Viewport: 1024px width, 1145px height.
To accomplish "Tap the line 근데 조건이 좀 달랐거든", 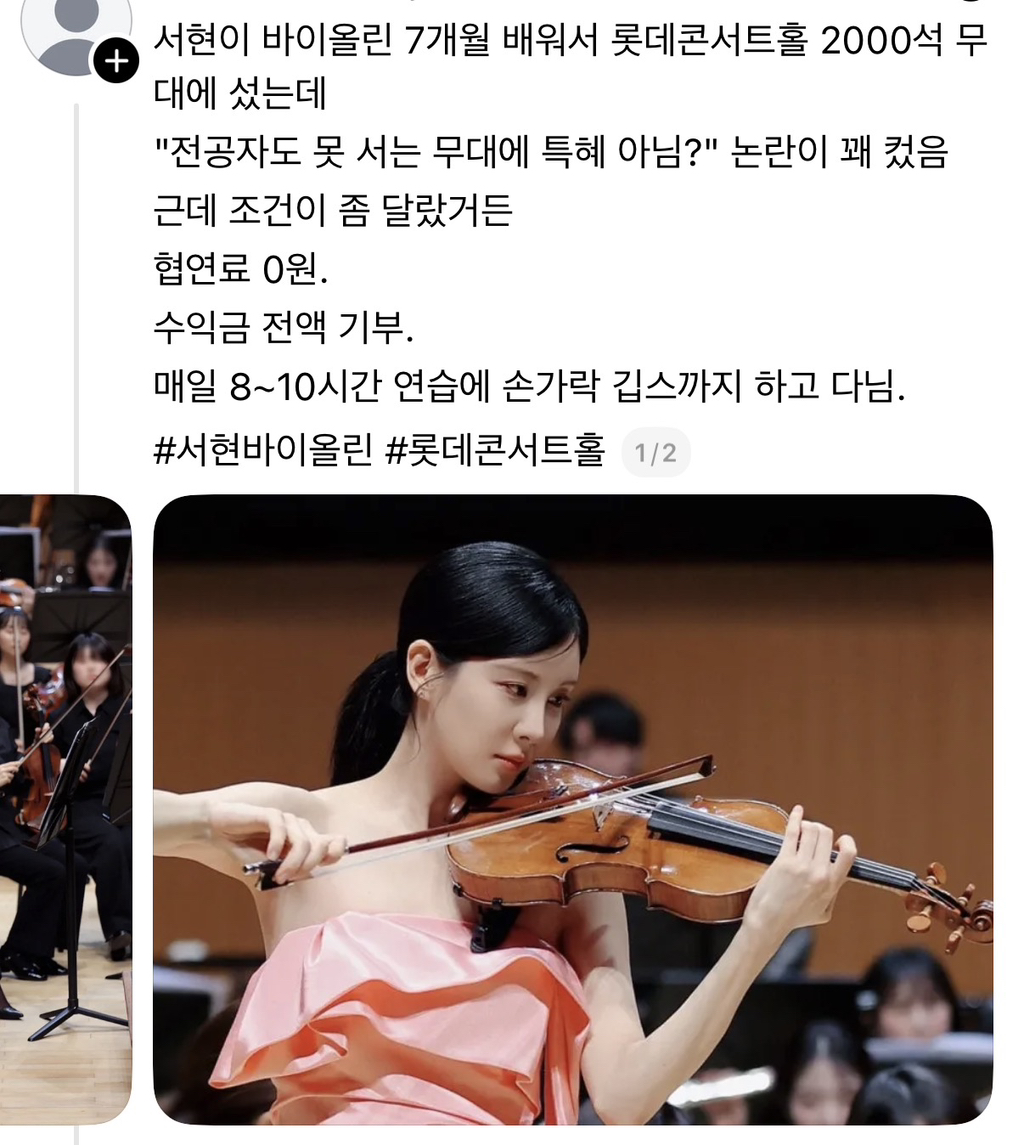I will click(332, 212).
